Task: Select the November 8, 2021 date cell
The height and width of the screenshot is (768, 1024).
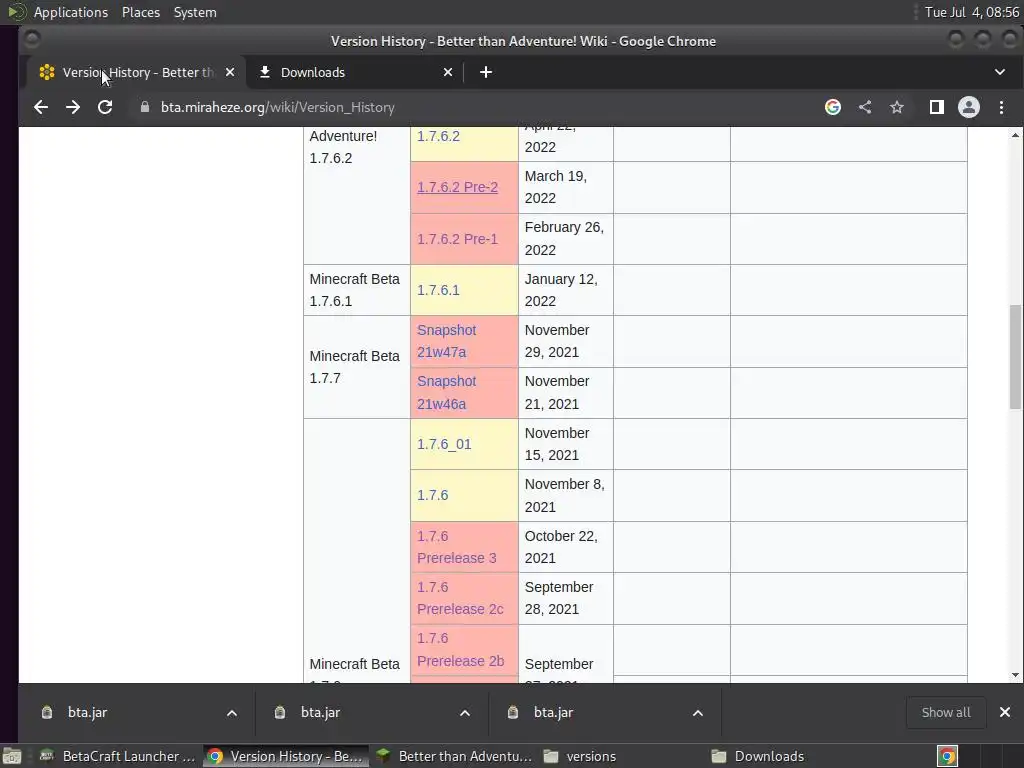Action: click(566, 495)
